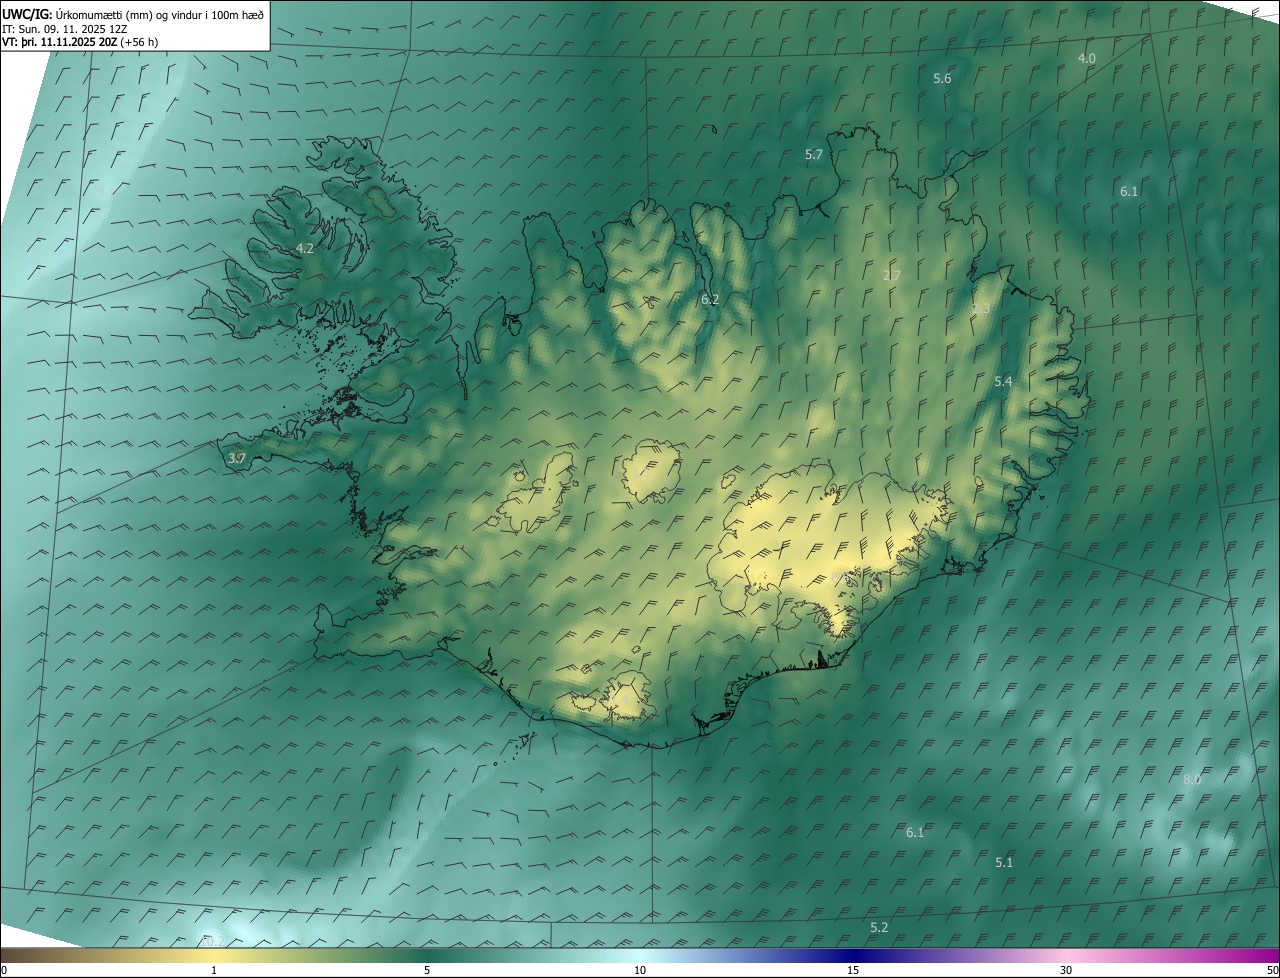The image size is (1280, 978).
Task: Select the 3.7 value on Snæfellsnes peninsula
Action: (x=237, y=458)
